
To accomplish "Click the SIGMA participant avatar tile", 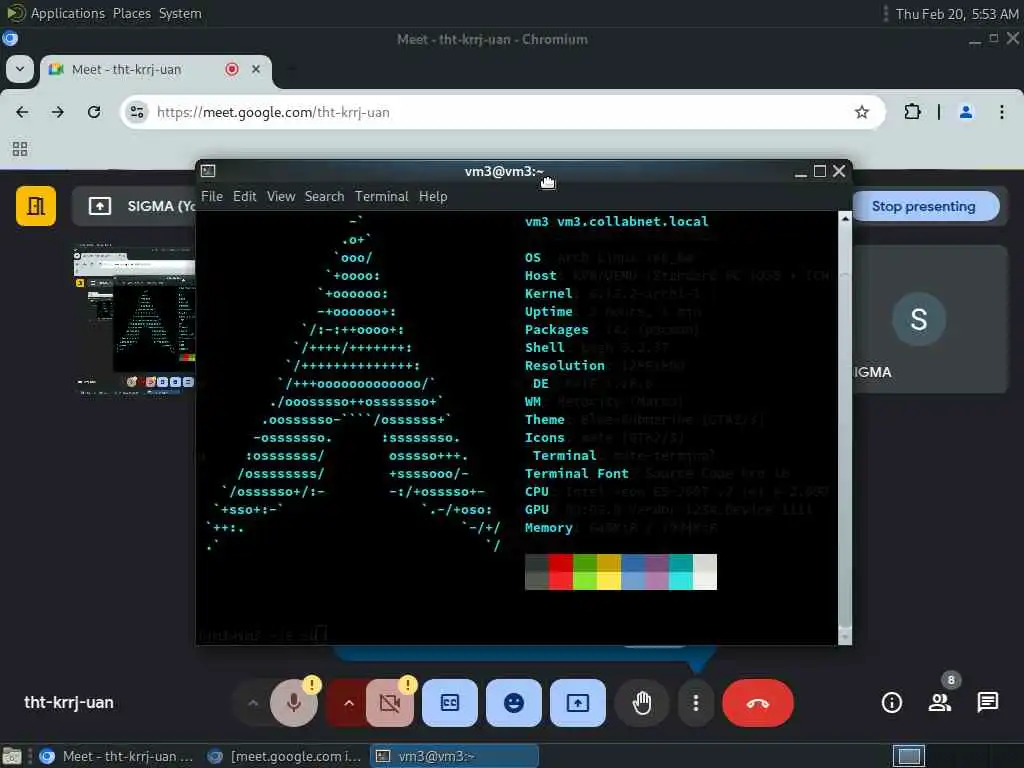I will click(918, 319).
